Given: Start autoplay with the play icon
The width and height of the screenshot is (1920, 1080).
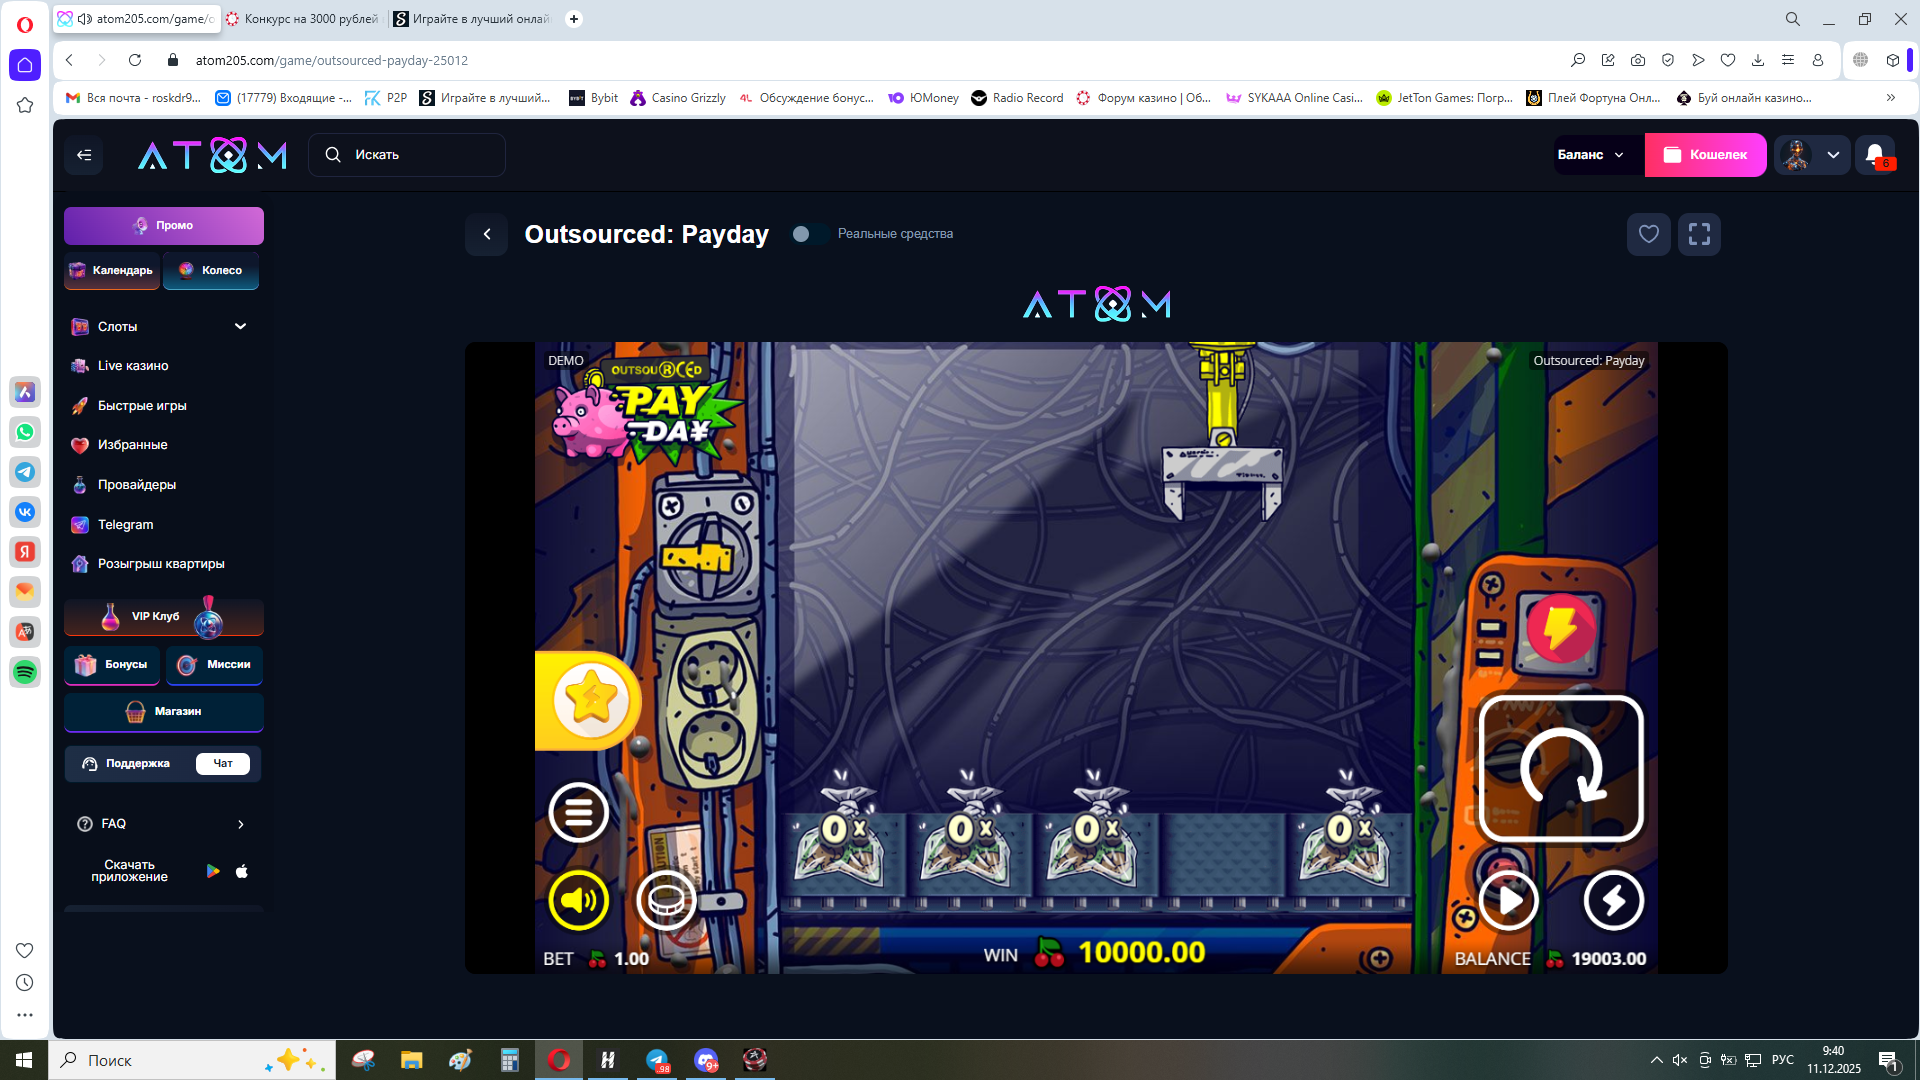Looking at the screenshot, I should click(x=1508, y=900).
